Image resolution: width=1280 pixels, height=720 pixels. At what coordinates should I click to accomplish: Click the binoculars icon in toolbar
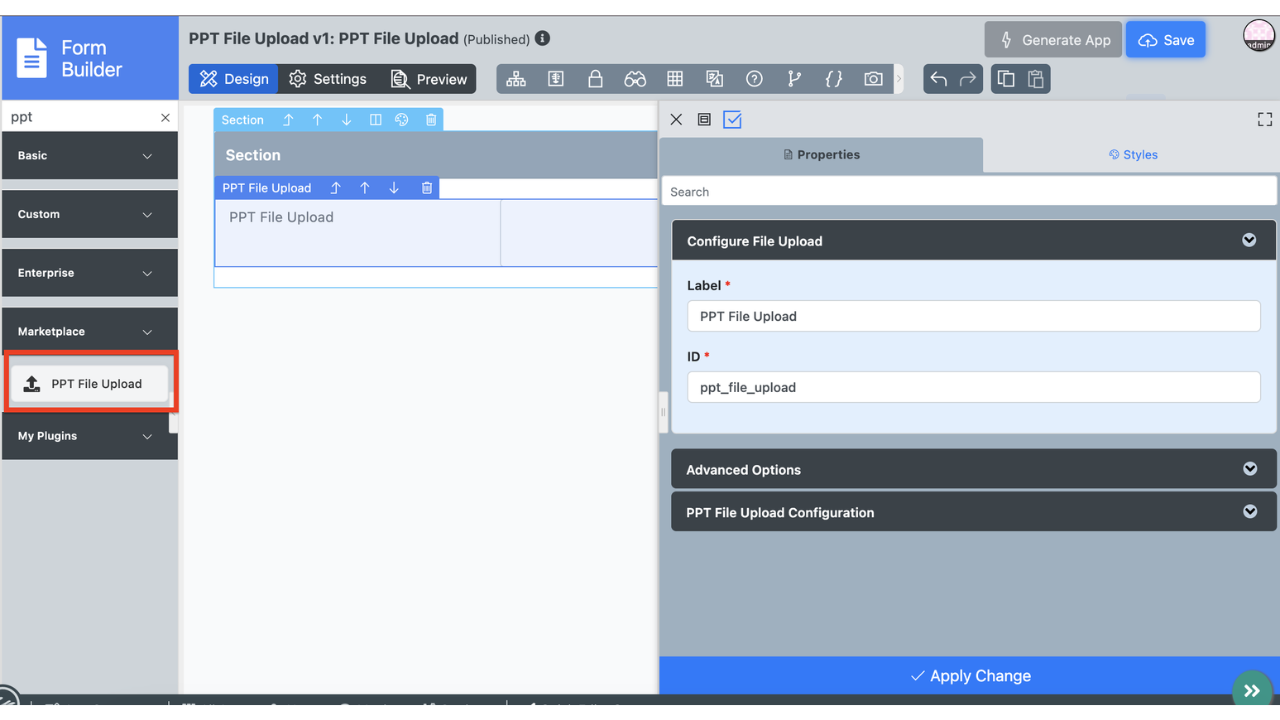[635, 79]
